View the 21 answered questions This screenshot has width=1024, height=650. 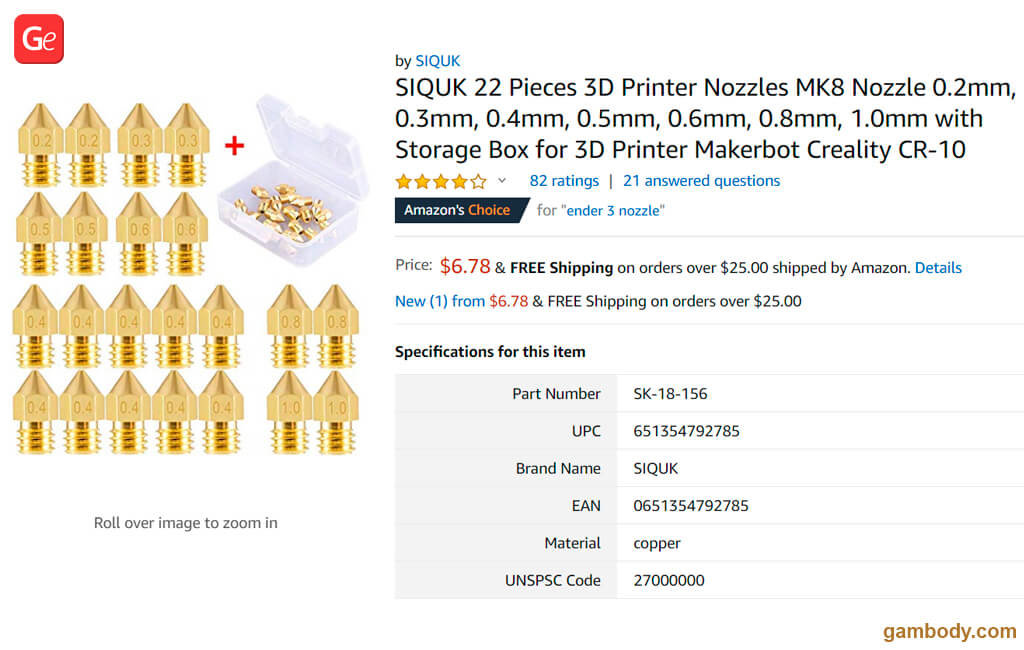701,181
